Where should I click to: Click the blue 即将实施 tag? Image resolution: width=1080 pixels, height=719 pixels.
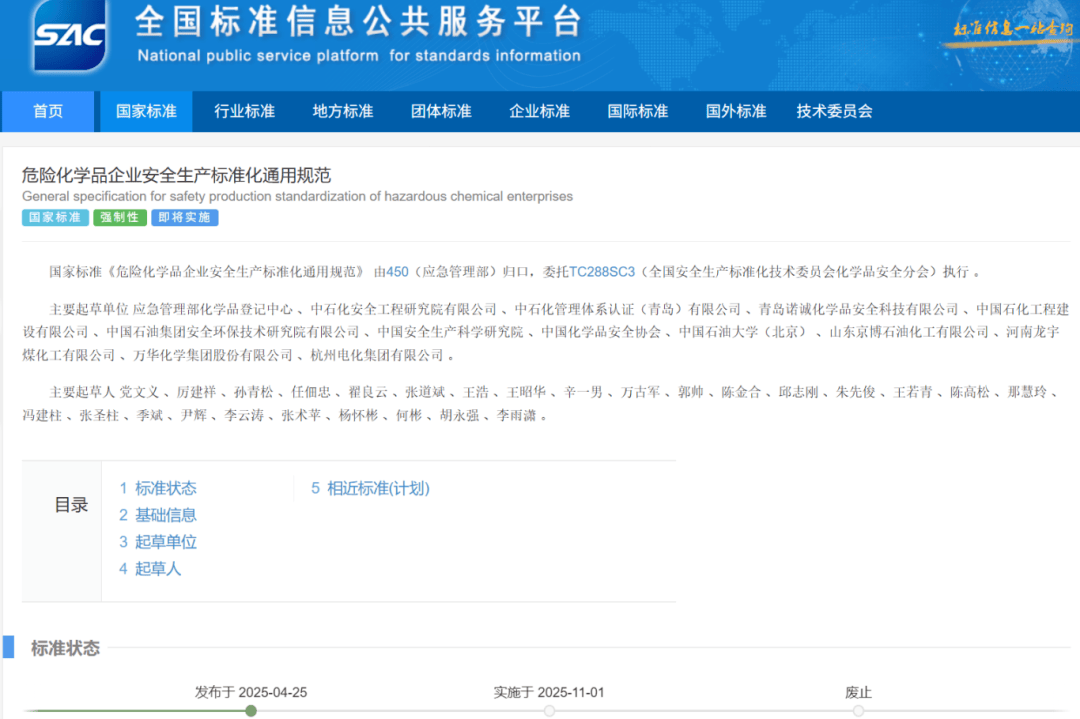point(184,217)
